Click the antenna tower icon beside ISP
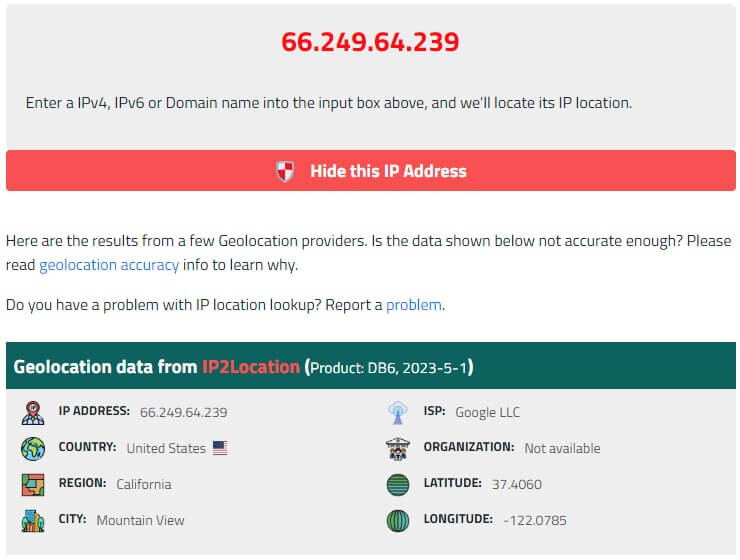 pyautogui.click(x=398, y=412)
